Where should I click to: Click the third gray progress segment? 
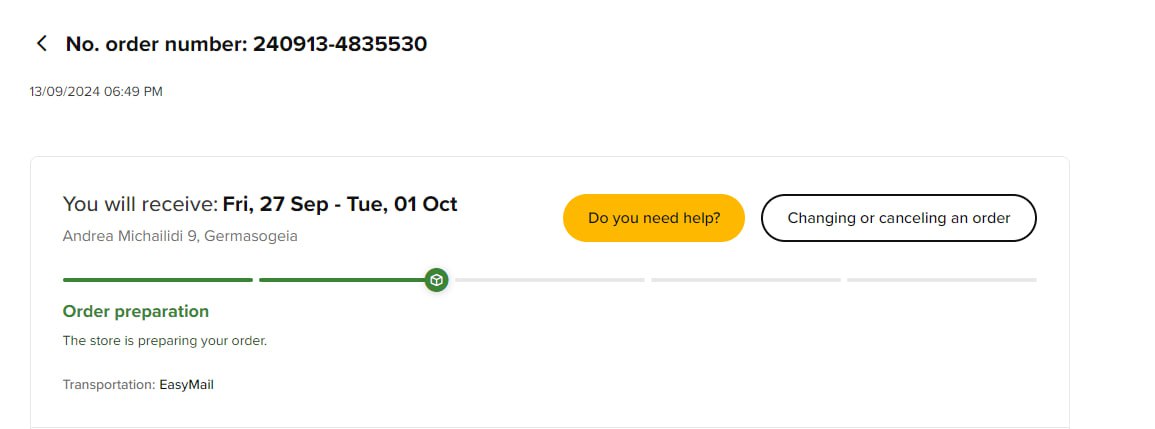coord(550,280)
